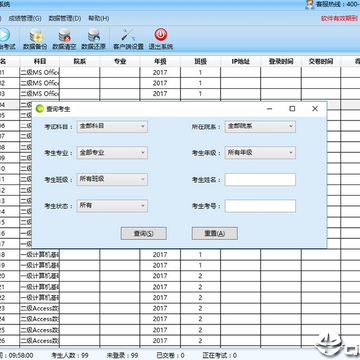The height and width of the screenshot is (360, 360).
Task: Click the 数据备份 database backup icon
Action: point(35,35)
